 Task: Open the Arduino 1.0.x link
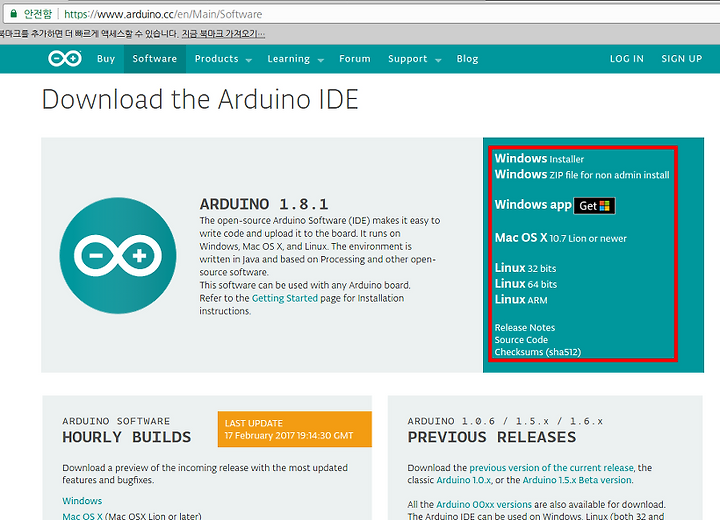coord(463,480)
